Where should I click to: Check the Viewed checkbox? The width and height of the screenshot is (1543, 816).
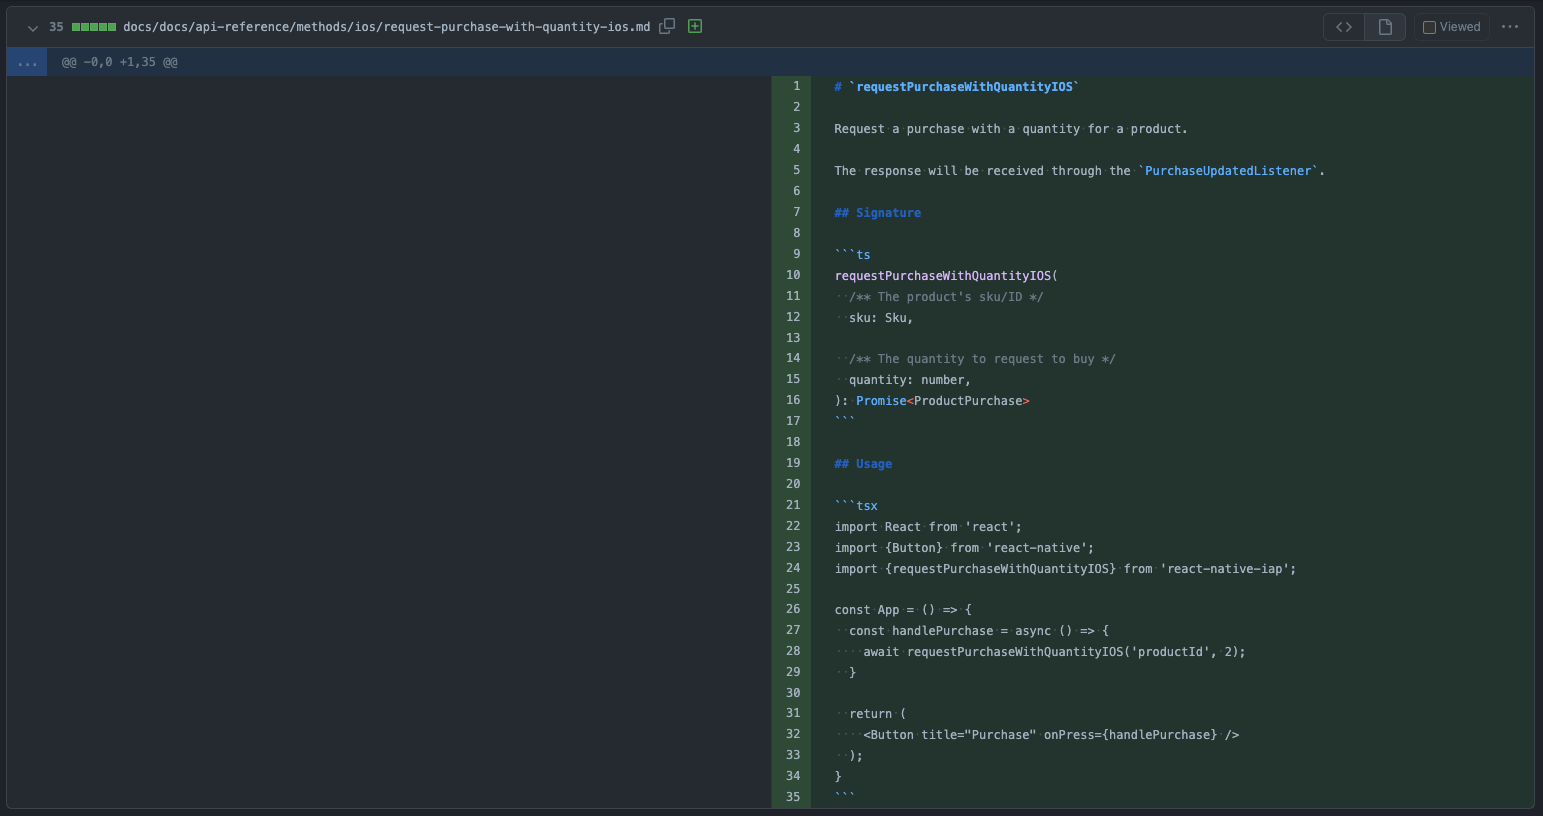click(1429, 26)
